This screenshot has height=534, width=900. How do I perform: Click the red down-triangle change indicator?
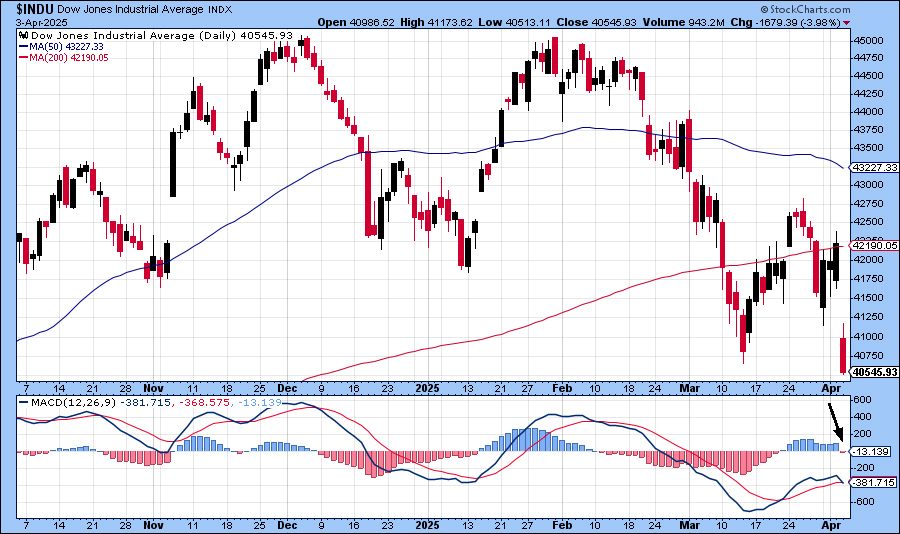point(847,23)
